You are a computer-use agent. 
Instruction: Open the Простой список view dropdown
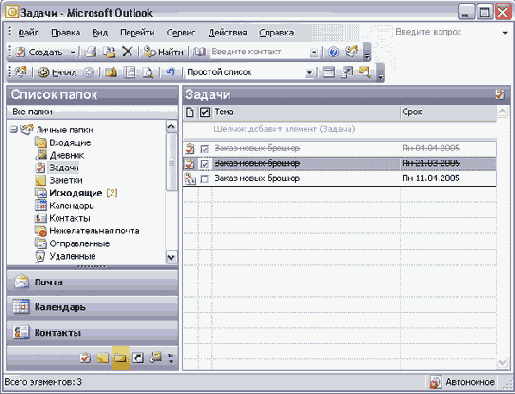[310, 72]
